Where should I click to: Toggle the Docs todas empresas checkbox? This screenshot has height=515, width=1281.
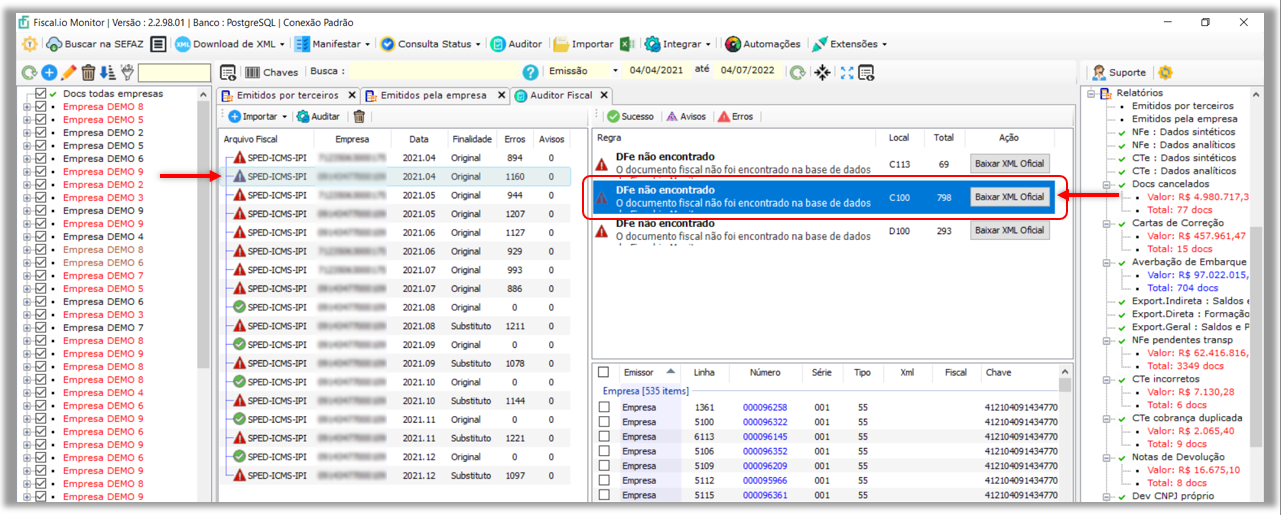pyautogui.click(x=41, y=94)
